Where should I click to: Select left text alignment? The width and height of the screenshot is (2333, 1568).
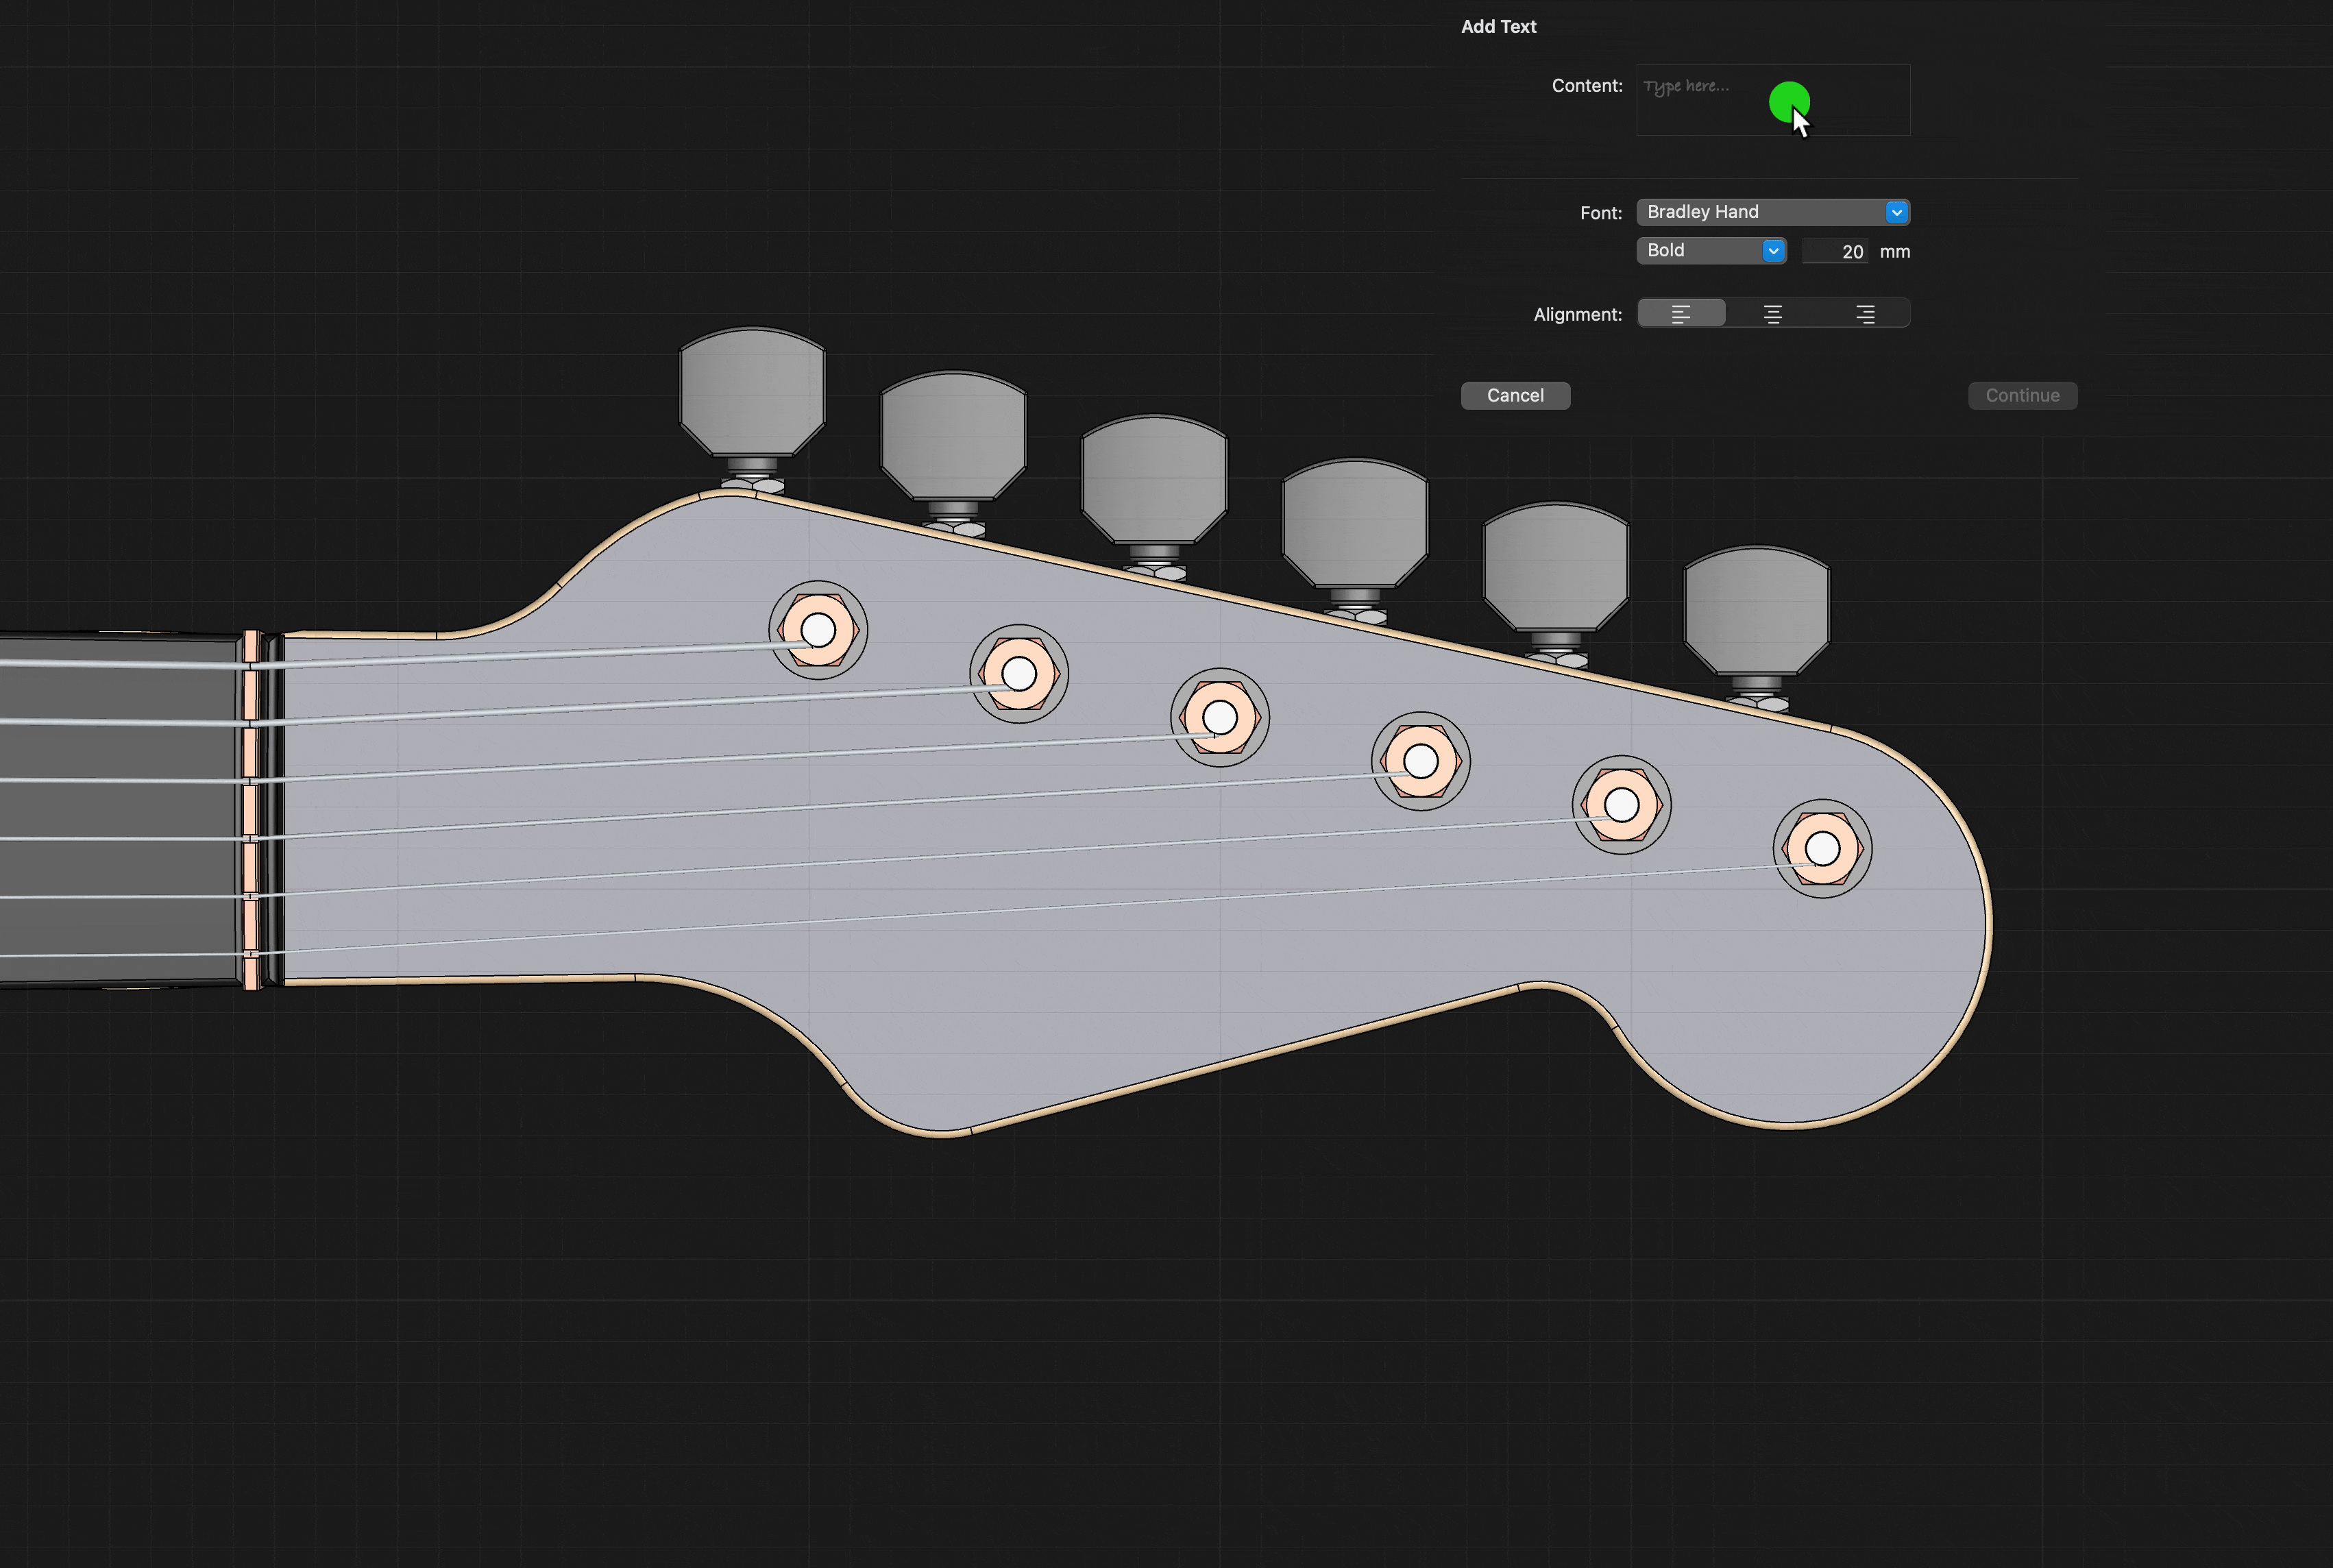coord(1681,313)
